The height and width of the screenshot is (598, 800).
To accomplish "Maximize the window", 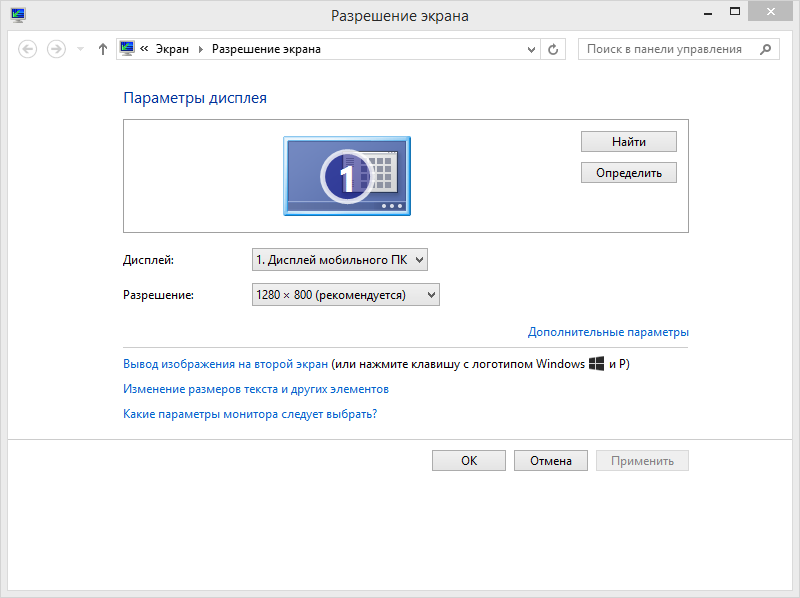I will tap(735, 12).
